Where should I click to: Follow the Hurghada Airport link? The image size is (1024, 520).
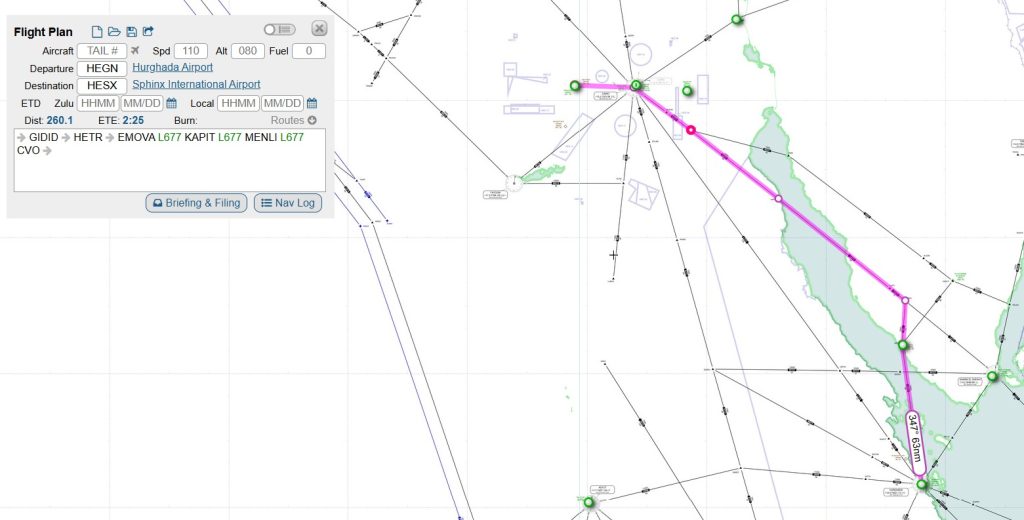click(172, 68)
